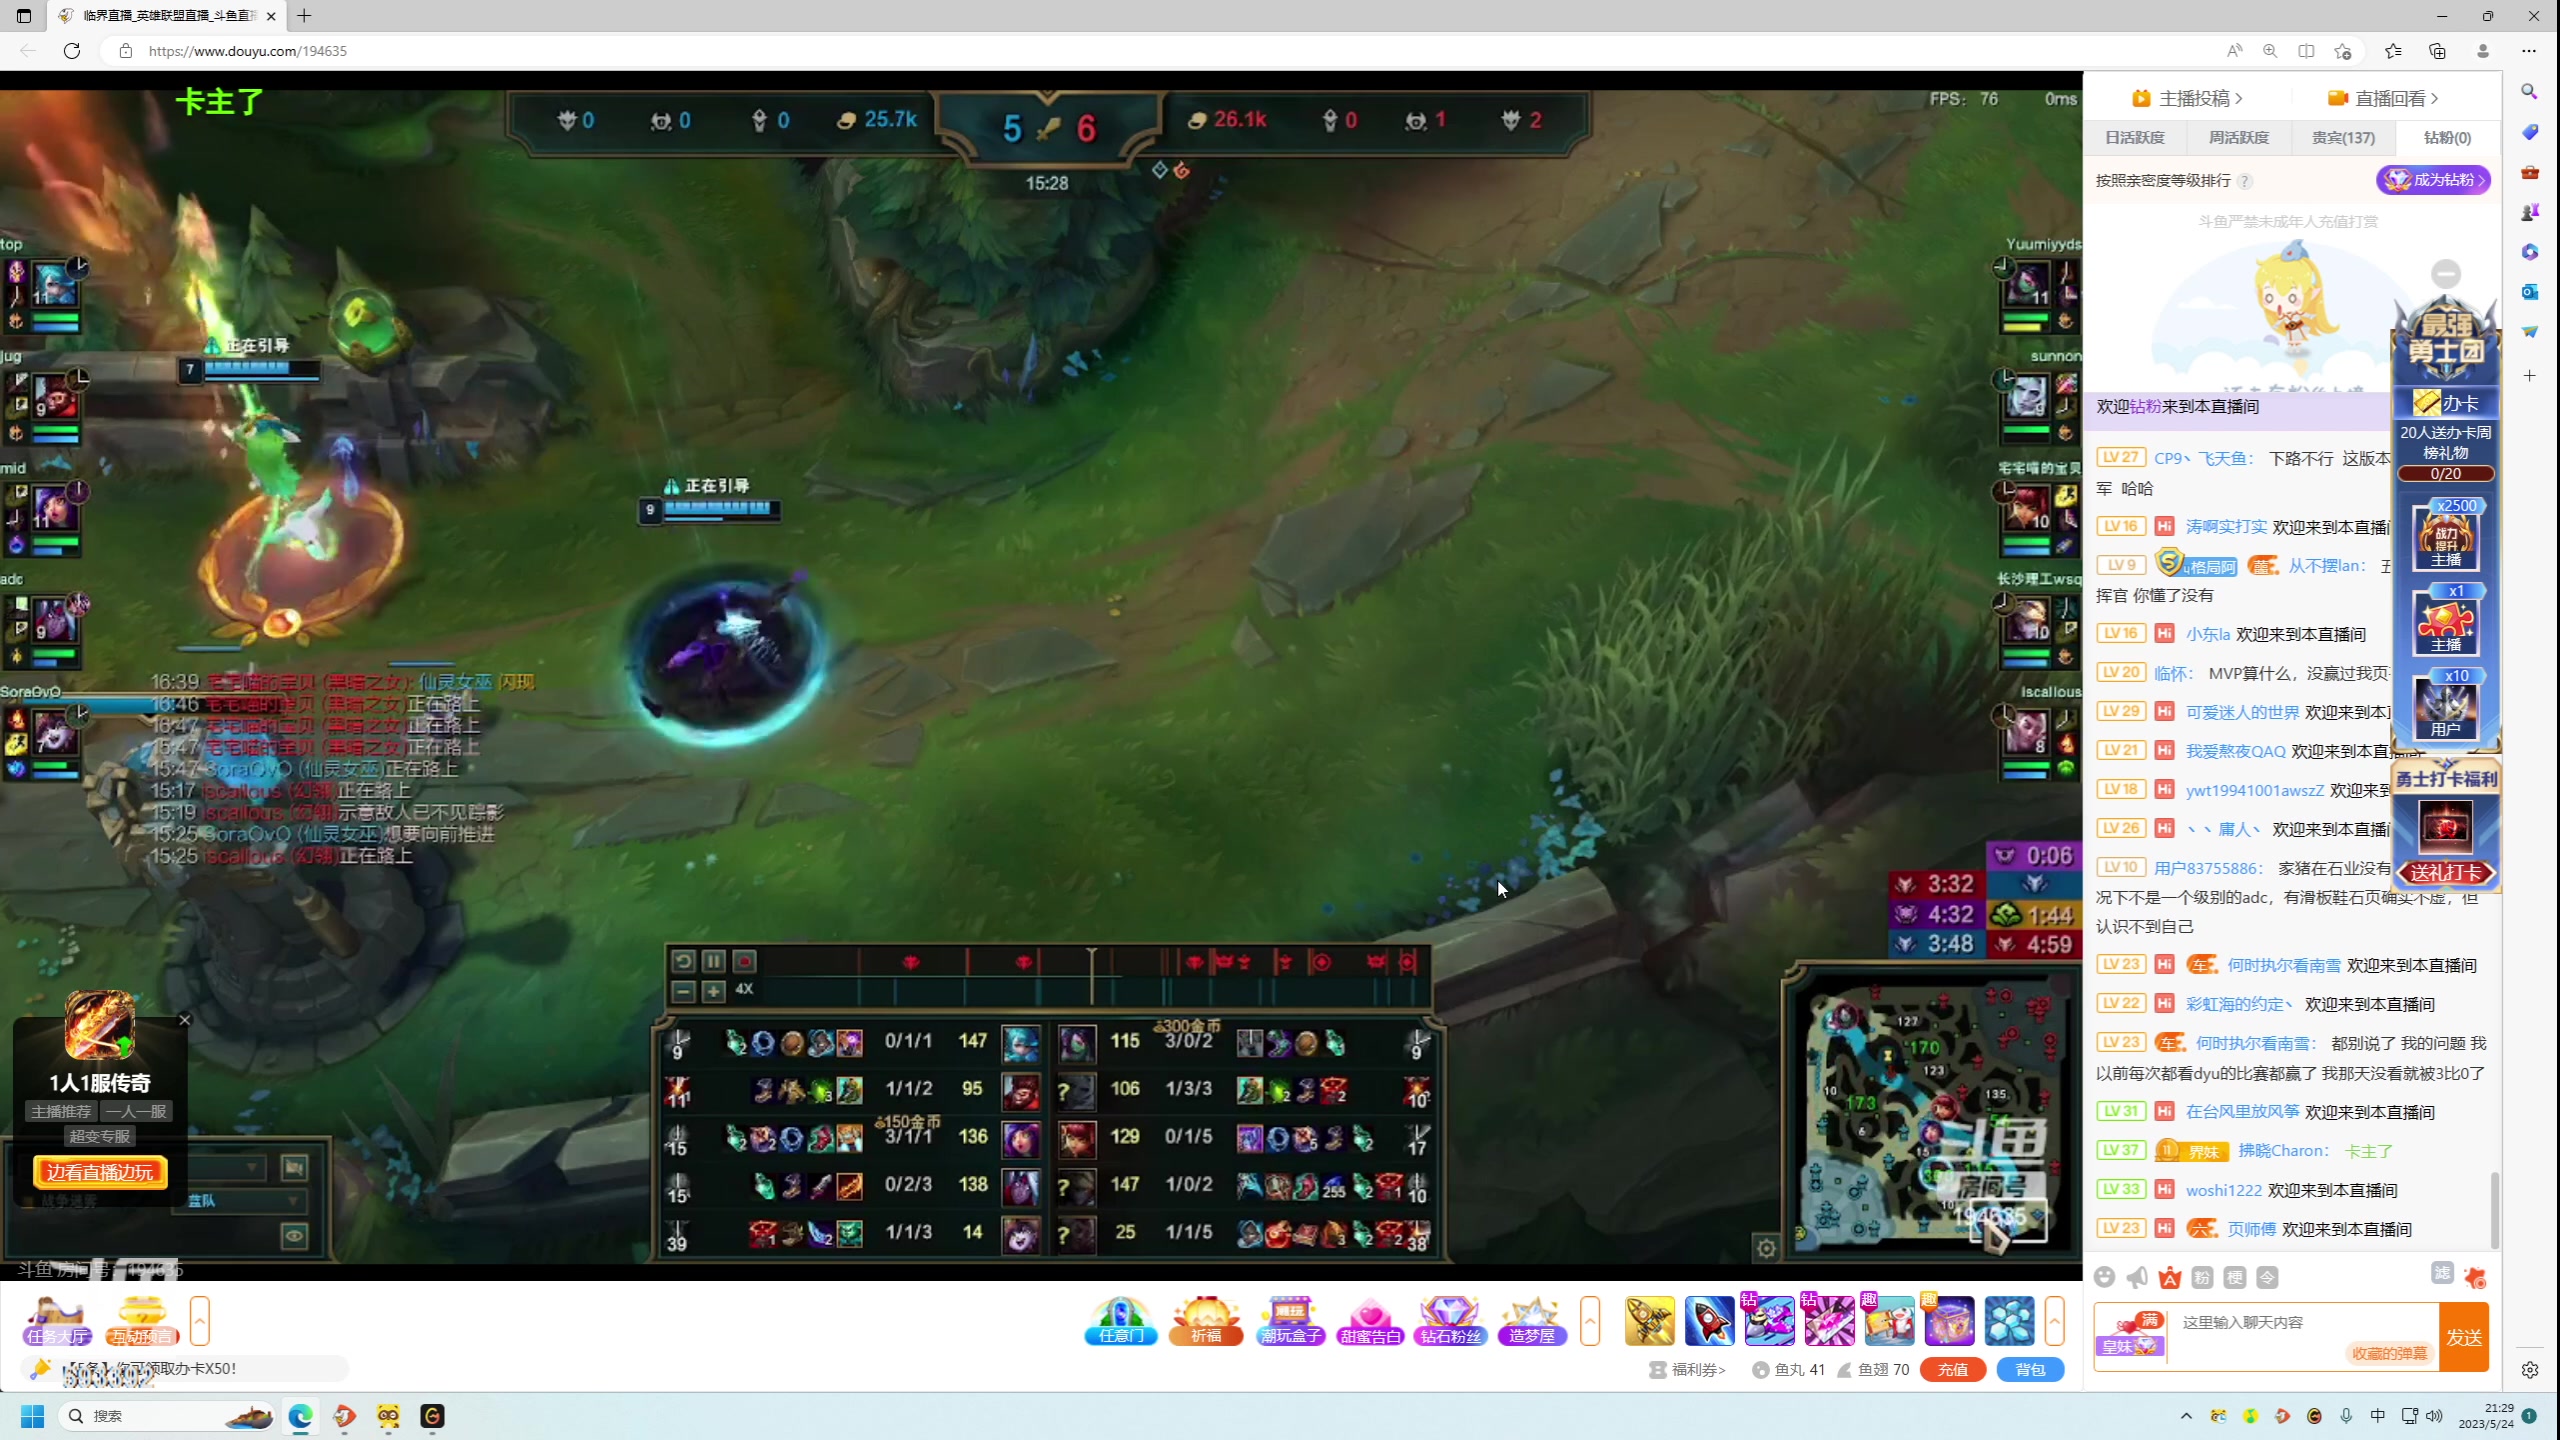Open the 直播回看 stream replay link

coord(2383,98)
